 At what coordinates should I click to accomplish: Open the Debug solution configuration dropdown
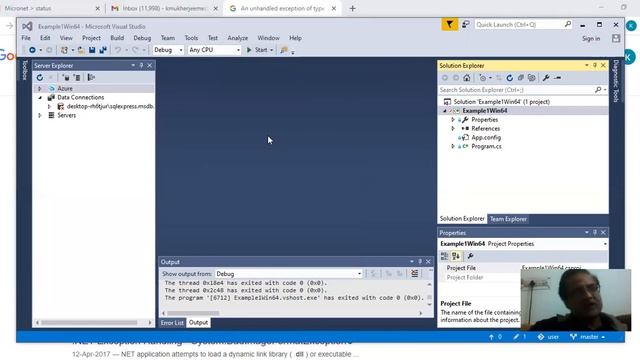coord(168,50)
